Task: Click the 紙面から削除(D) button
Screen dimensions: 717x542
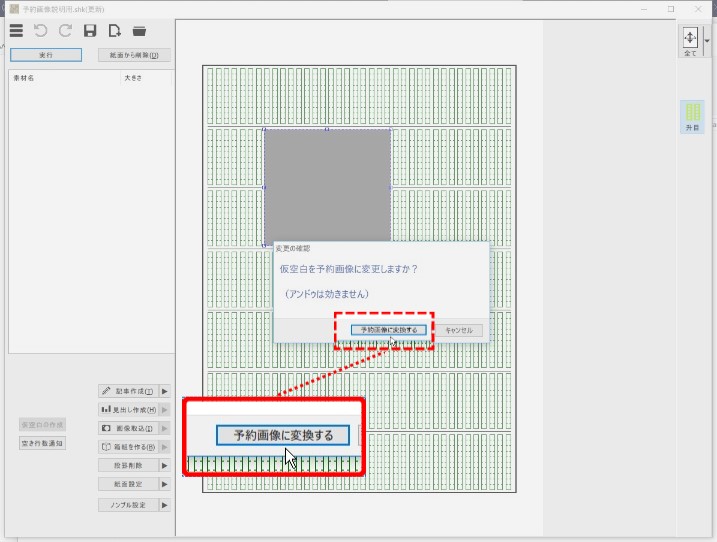Action: pyautogui.click(x=134, y=55)
